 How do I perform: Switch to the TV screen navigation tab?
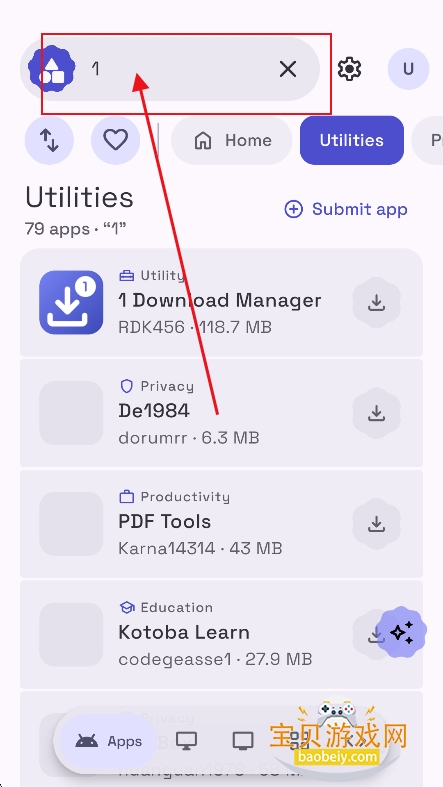243,741
